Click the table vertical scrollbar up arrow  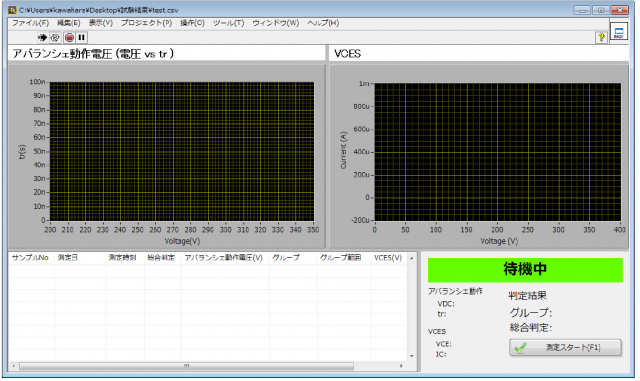[412, 258]
